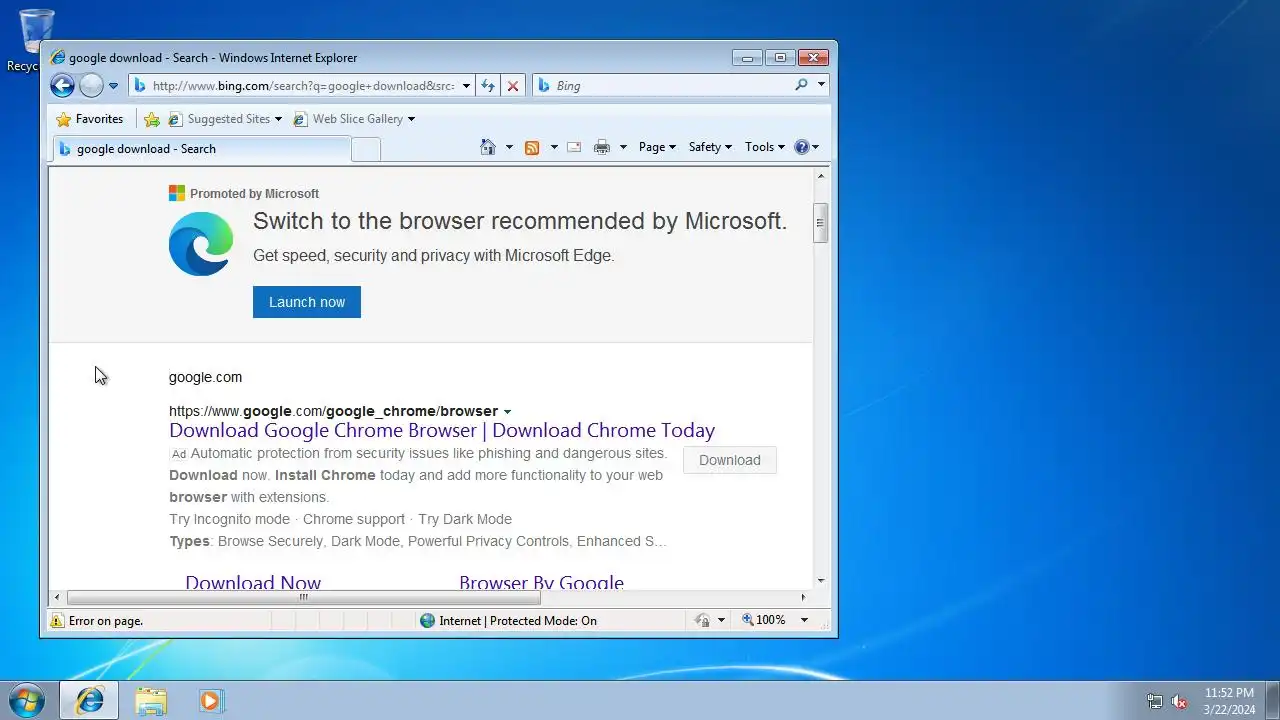Expand the Print options arrow
The width and height of the screenshot is (1280, 720).
(x=623, y=147)
